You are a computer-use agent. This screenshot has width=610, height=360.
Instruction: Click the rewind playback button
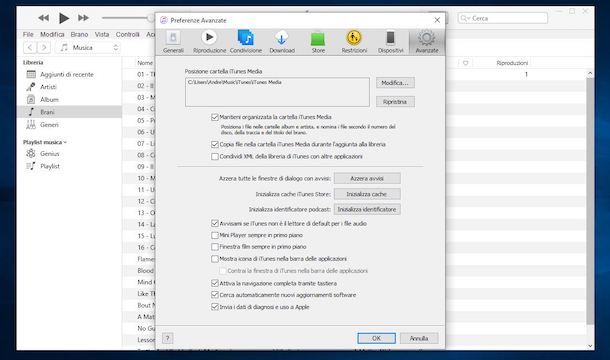coord(44,18)
